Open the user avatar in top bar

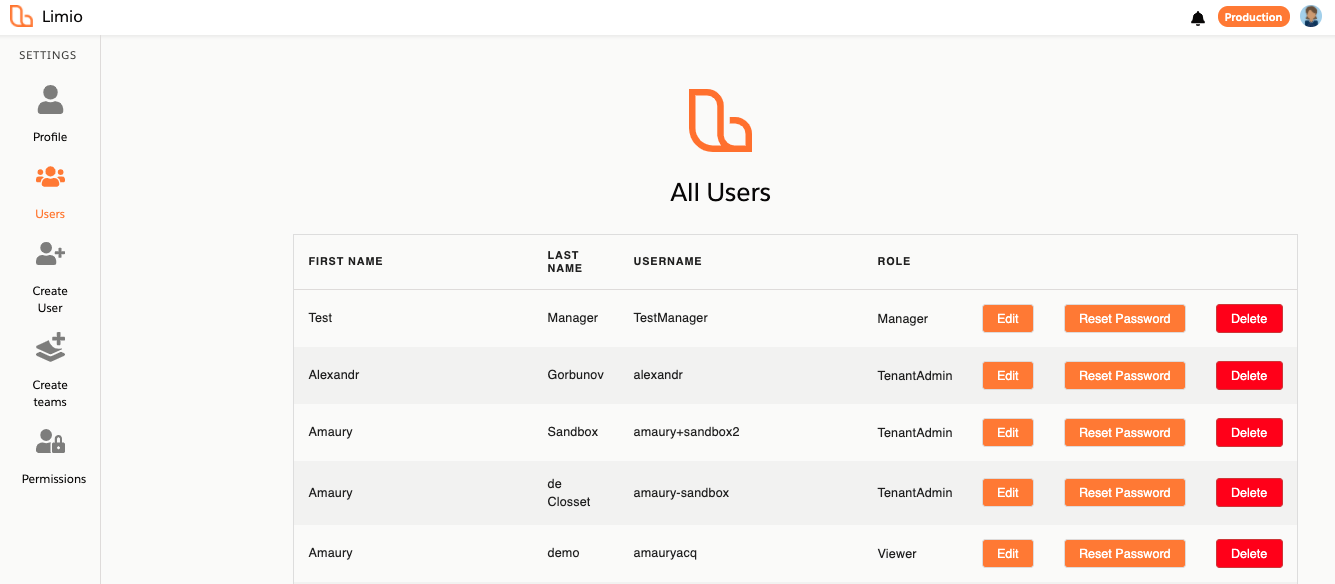(x=1310, y=17)
